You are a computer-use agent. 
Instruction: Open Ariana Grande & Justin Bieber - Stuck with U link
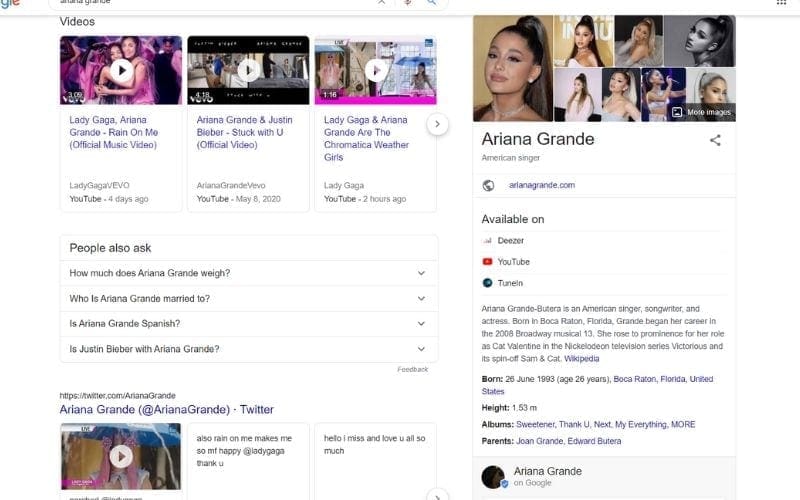pyautogui.click(x=244, y=132)
